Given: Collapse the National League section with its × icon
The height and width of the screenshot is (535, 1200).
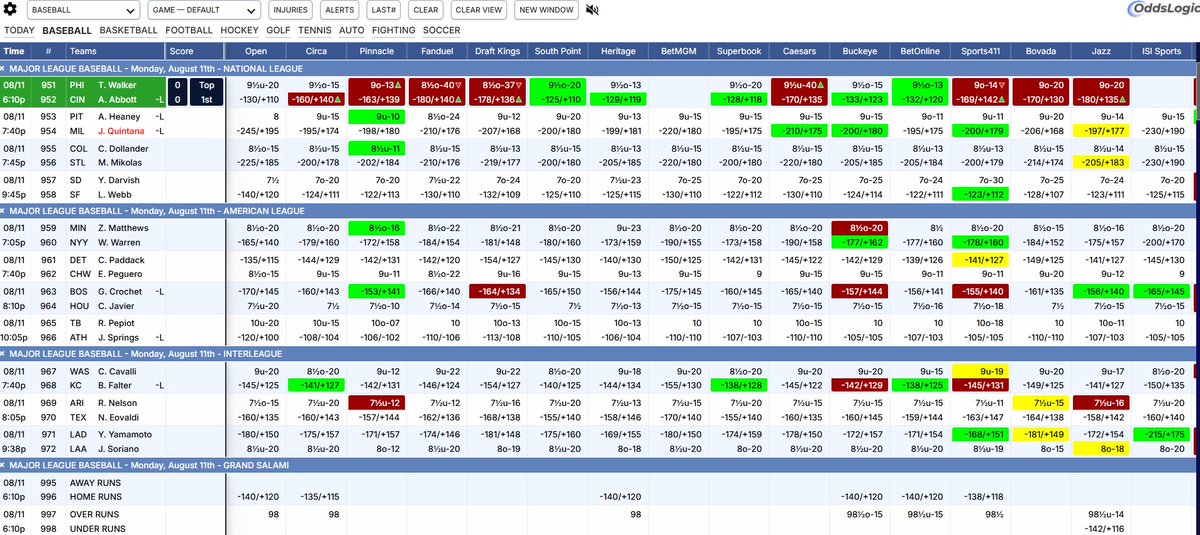Looking at the screenshot, I should 4,68.
